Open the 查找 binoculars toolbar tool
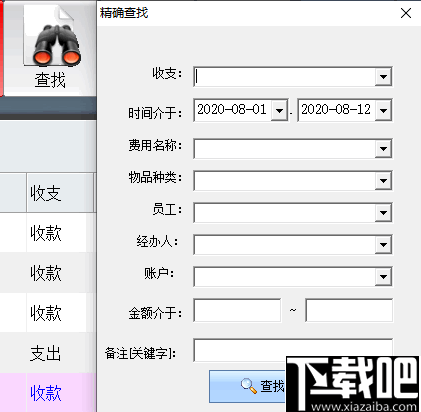The width and height of the screenshot is (421, 412). pyautogui.click(x=50, y=48)
